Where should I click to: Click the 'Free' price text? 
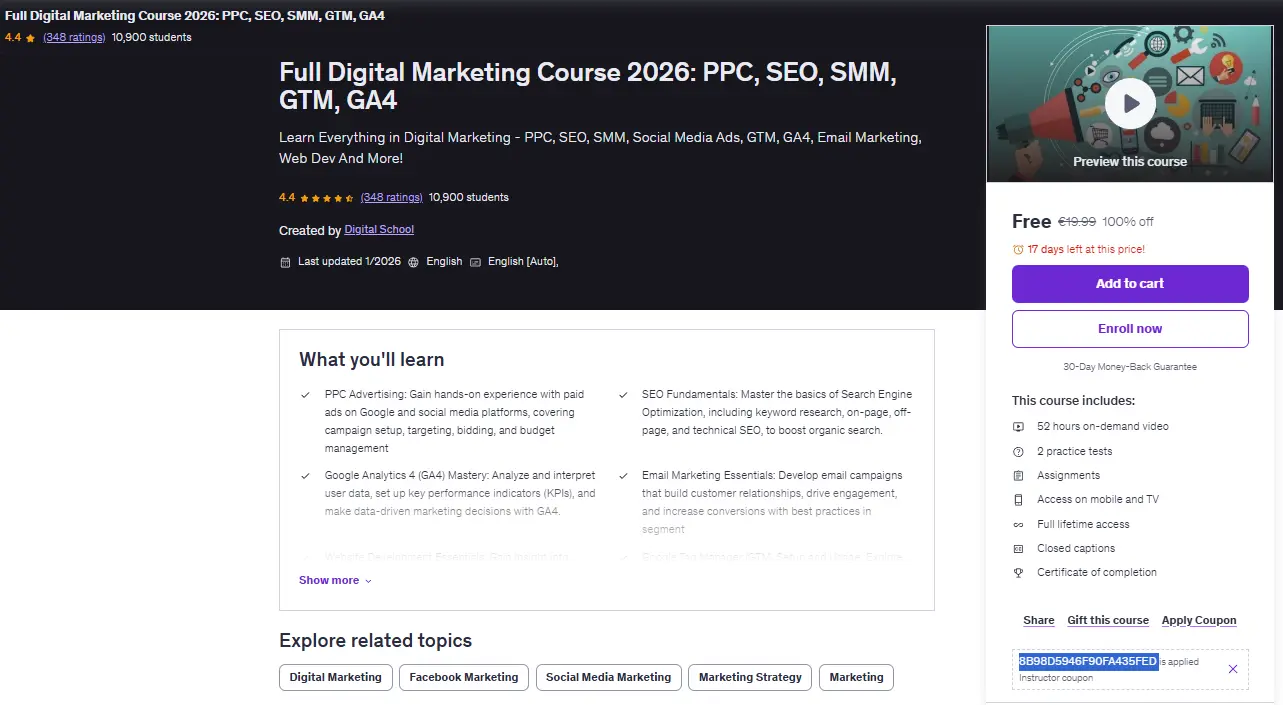[1031, 221]
